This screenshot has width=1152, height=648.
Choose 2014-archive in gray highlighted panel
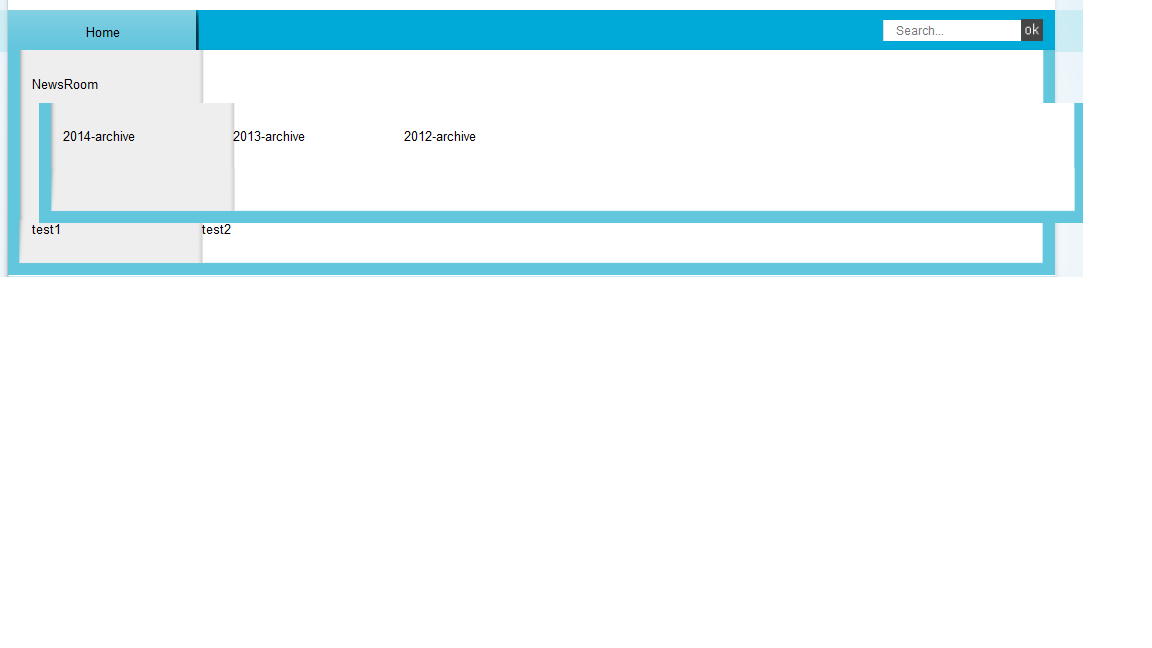click(x=99, y=137)
